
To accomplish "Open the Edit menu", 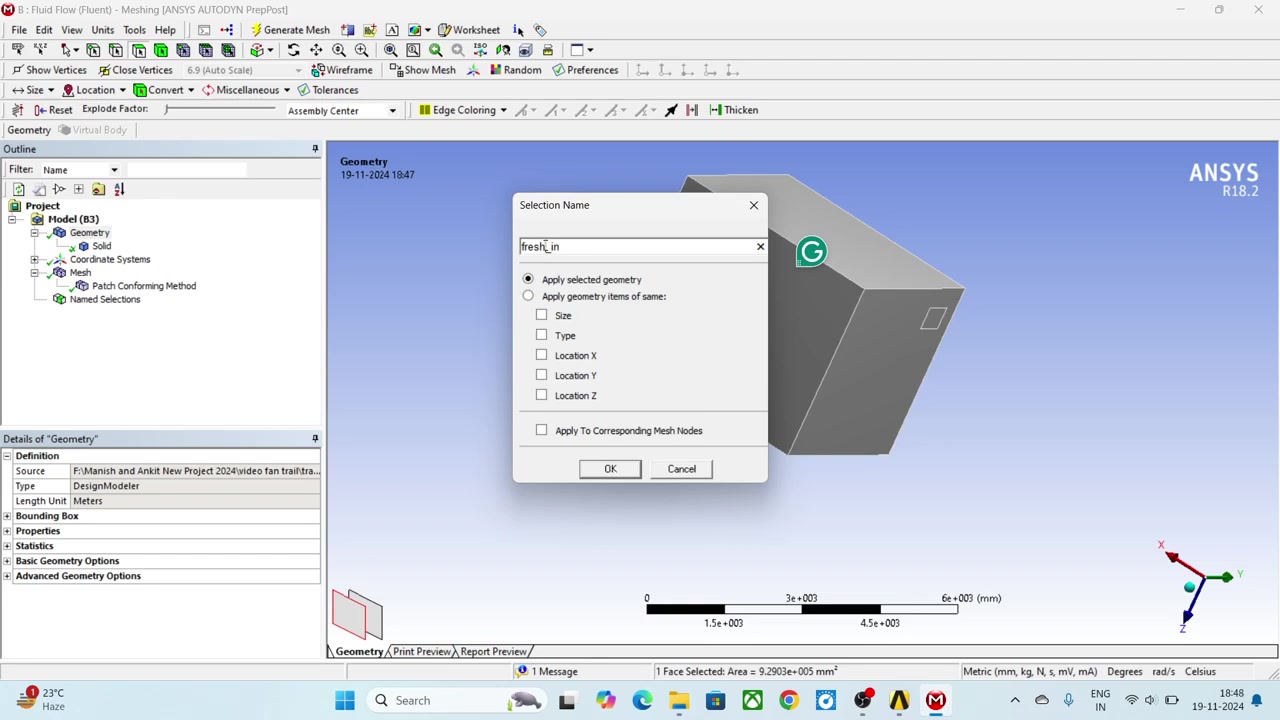I will click(x=44, y=30).
